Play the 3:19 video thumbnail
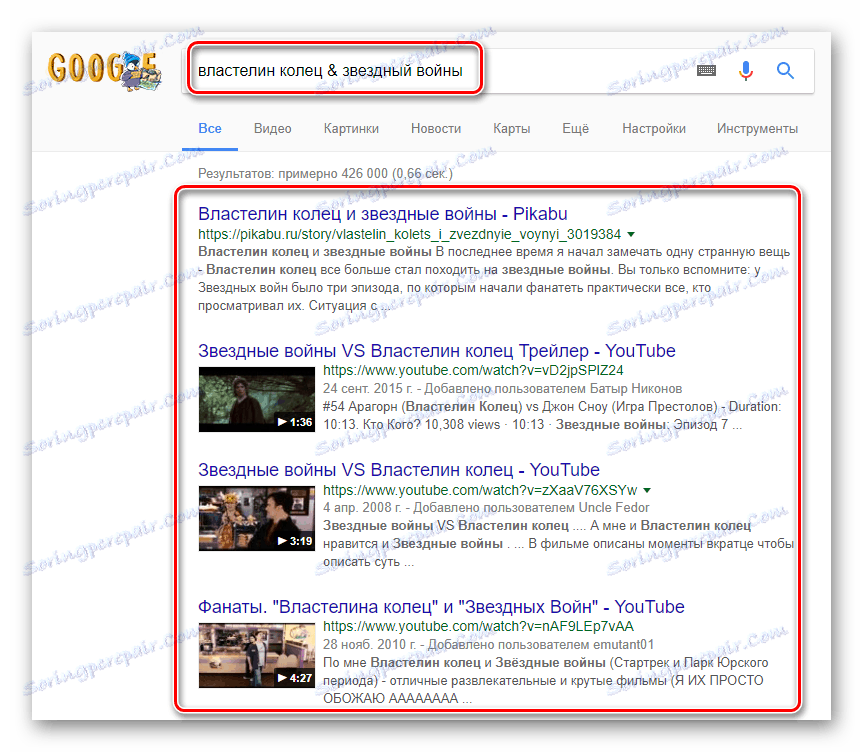The image size is (863, 752). click(256, 519)
